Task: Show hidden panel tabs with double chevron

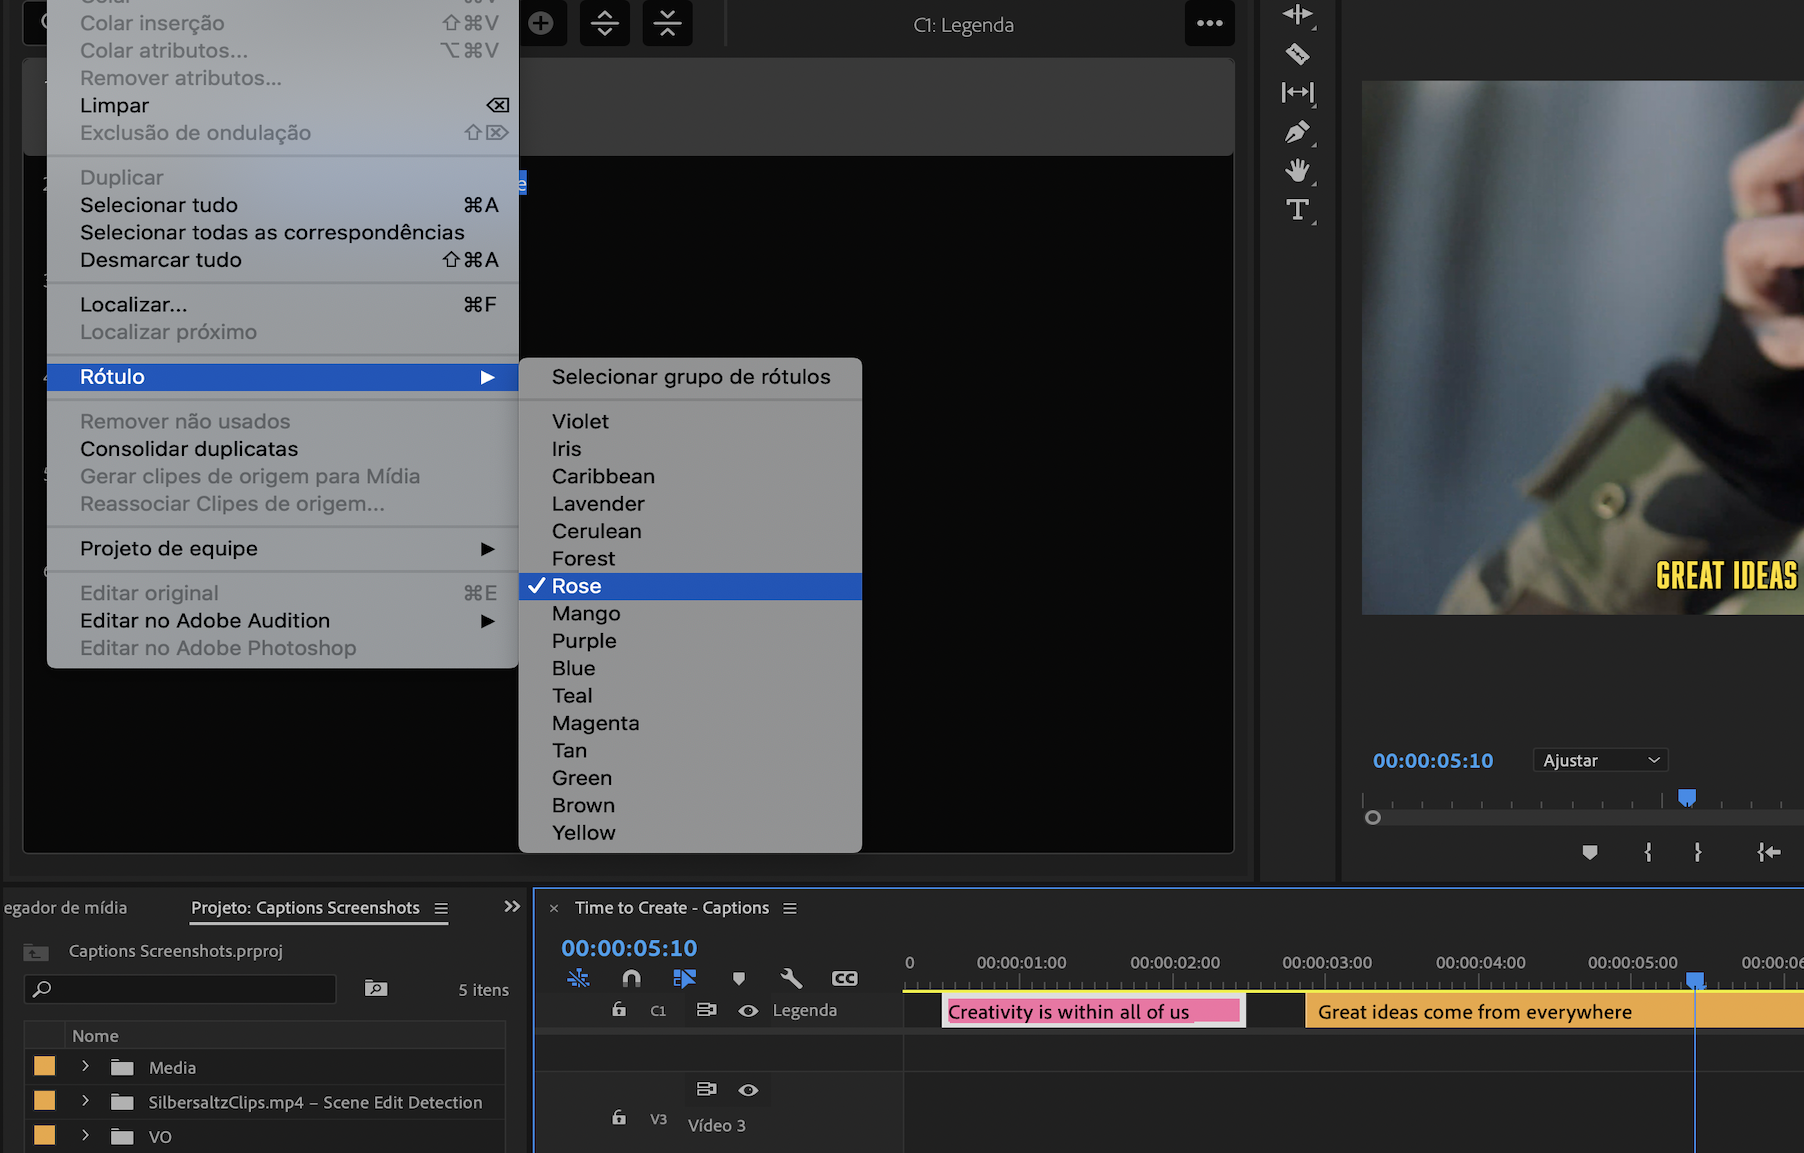Action: click(x=512, y=907)
